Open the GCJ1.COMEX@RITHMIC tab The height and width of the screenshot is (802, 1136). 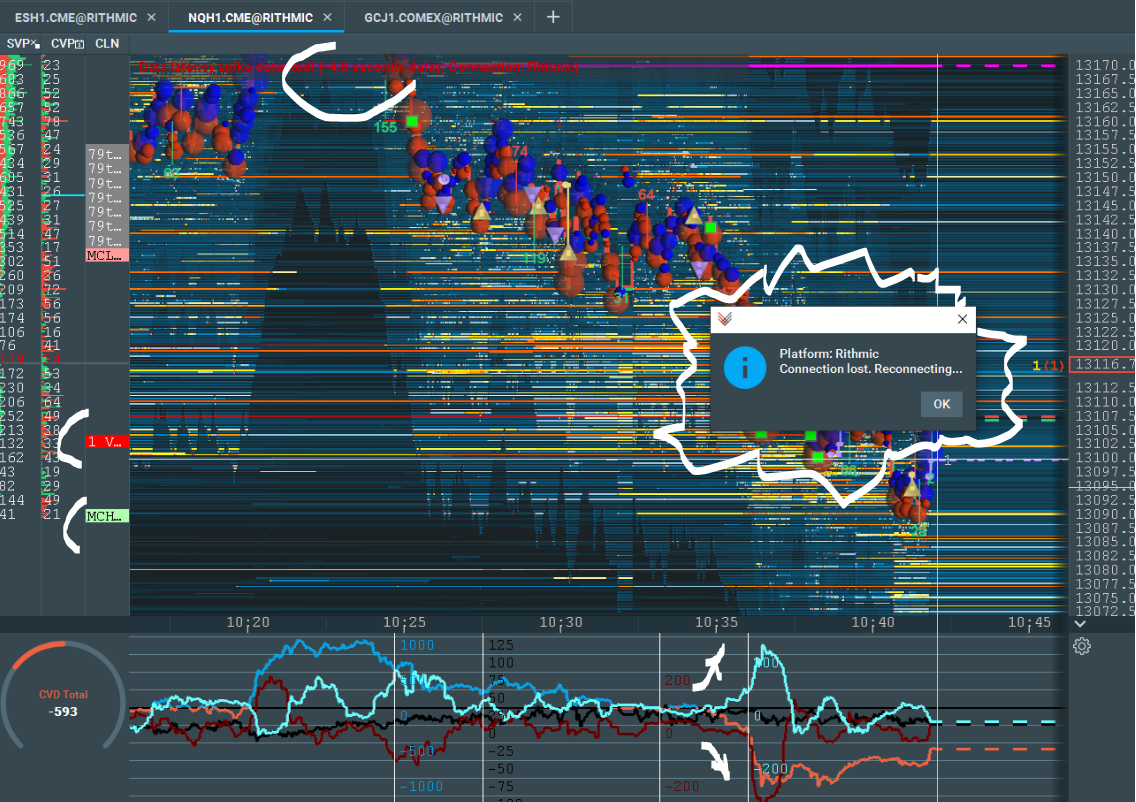433,17
